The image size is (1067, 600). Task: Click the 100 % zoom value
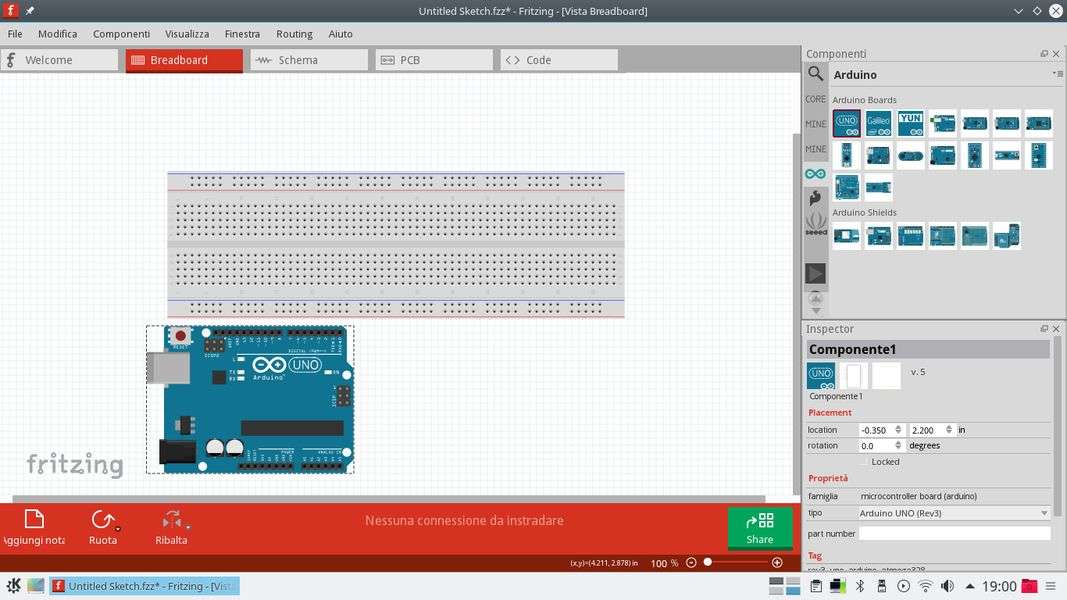(664, 563)
